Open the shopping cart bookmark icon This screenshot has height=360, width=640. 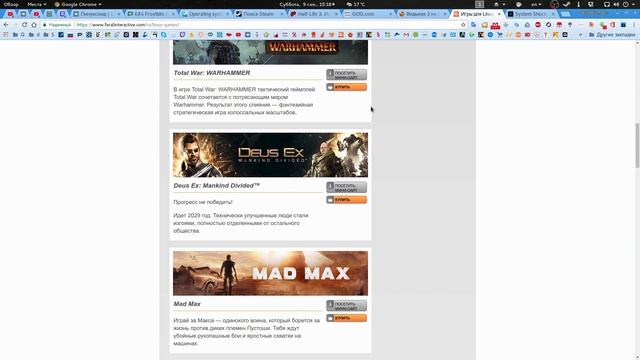pyautogui.click(x=500, y=35)
